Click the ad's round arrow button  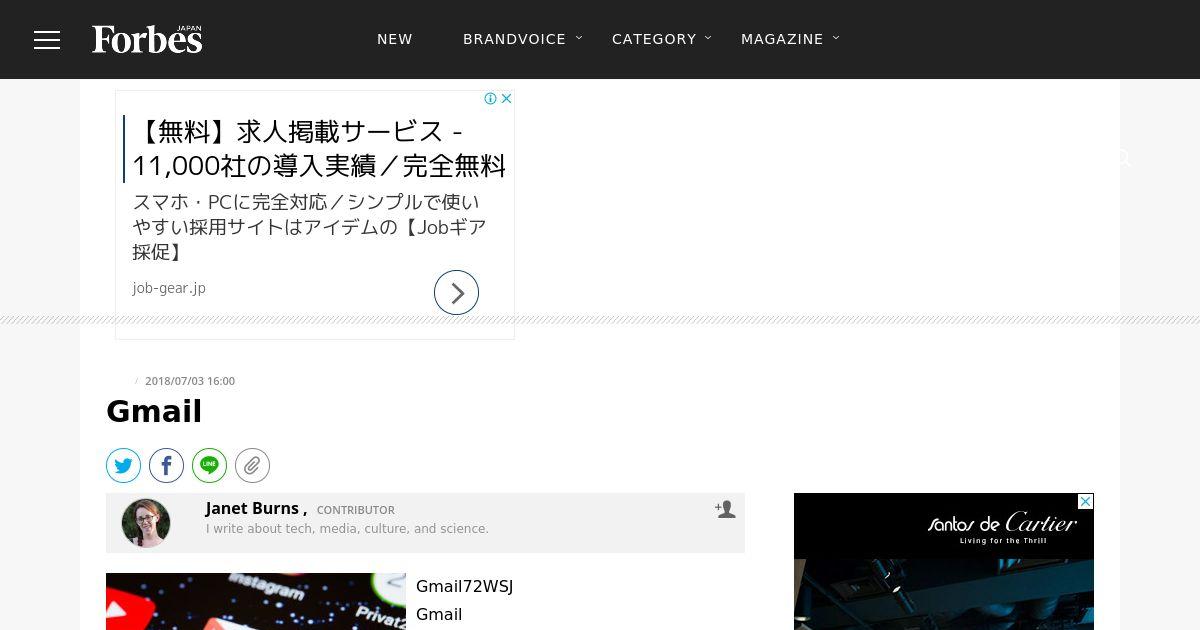tap(456, 293)
